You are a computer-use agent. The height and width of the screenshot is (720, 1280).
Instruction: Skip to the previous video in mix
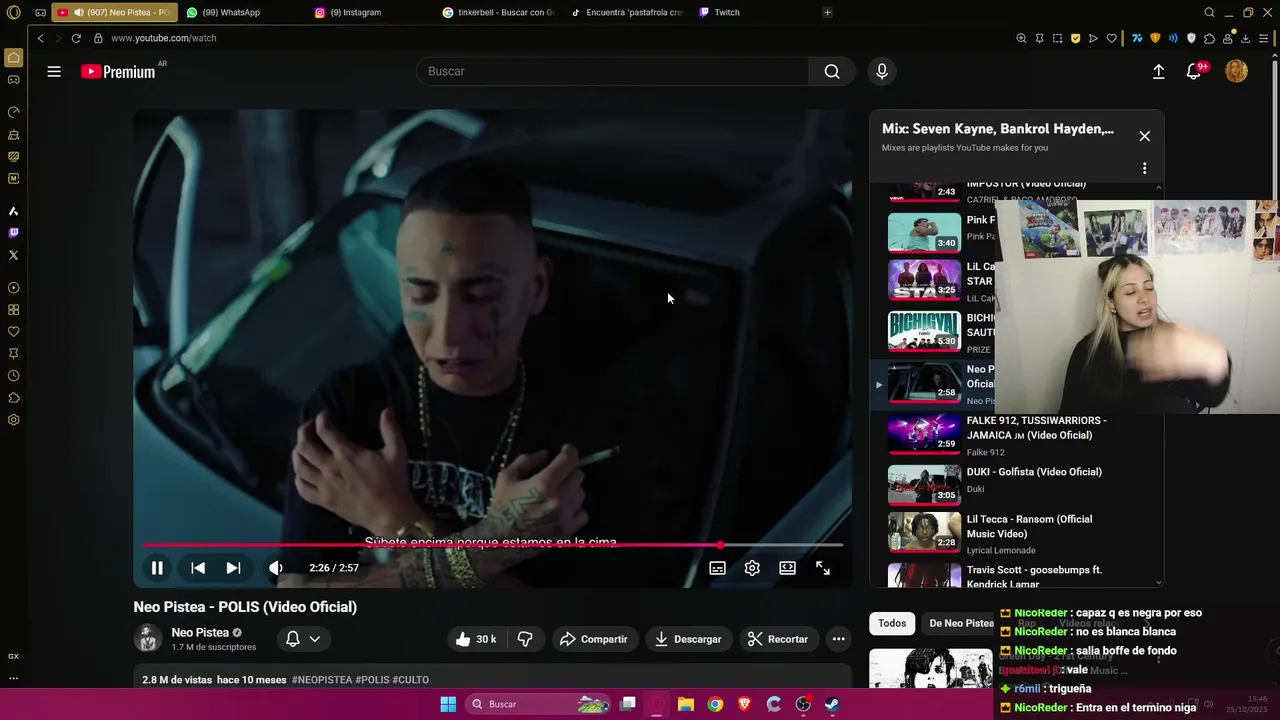[198, 568]
